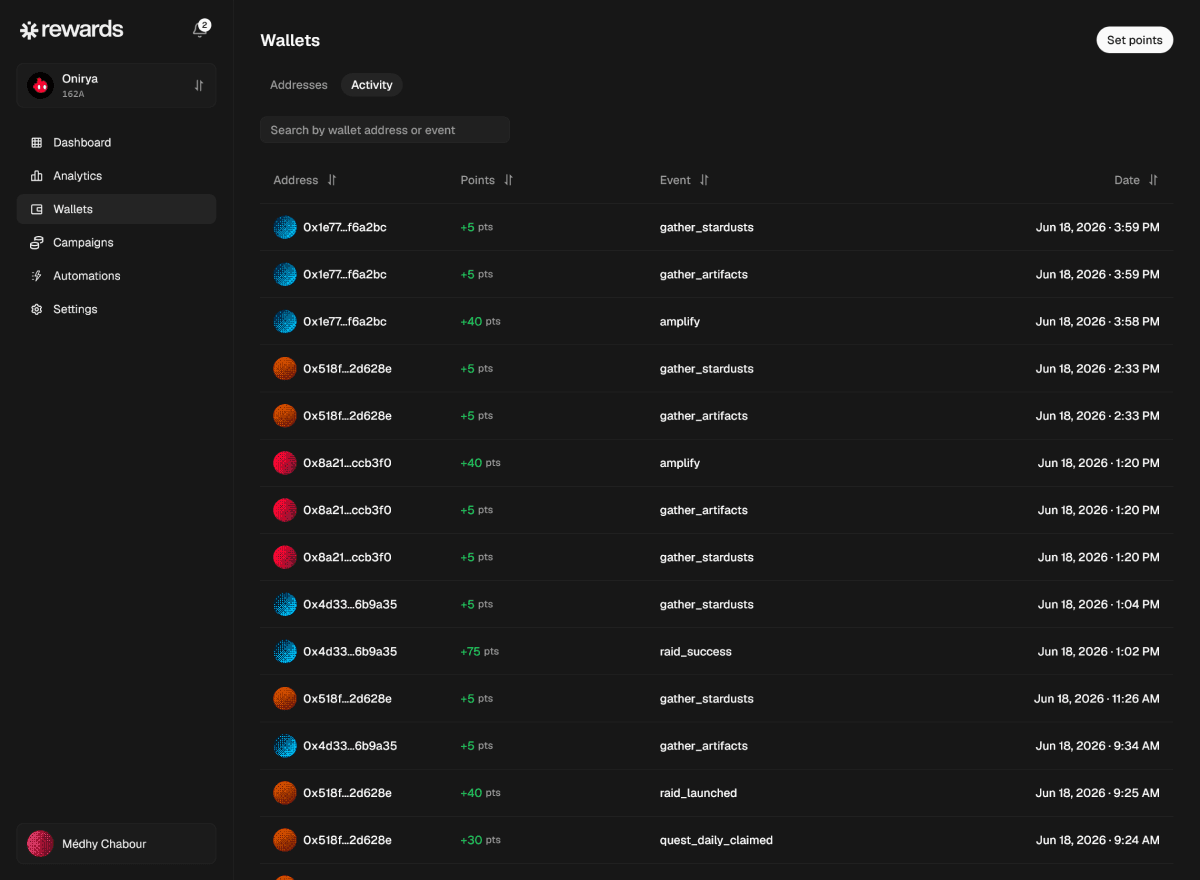Click the Onirya workspace avatar
The image size is (1200, 880).
40,86
